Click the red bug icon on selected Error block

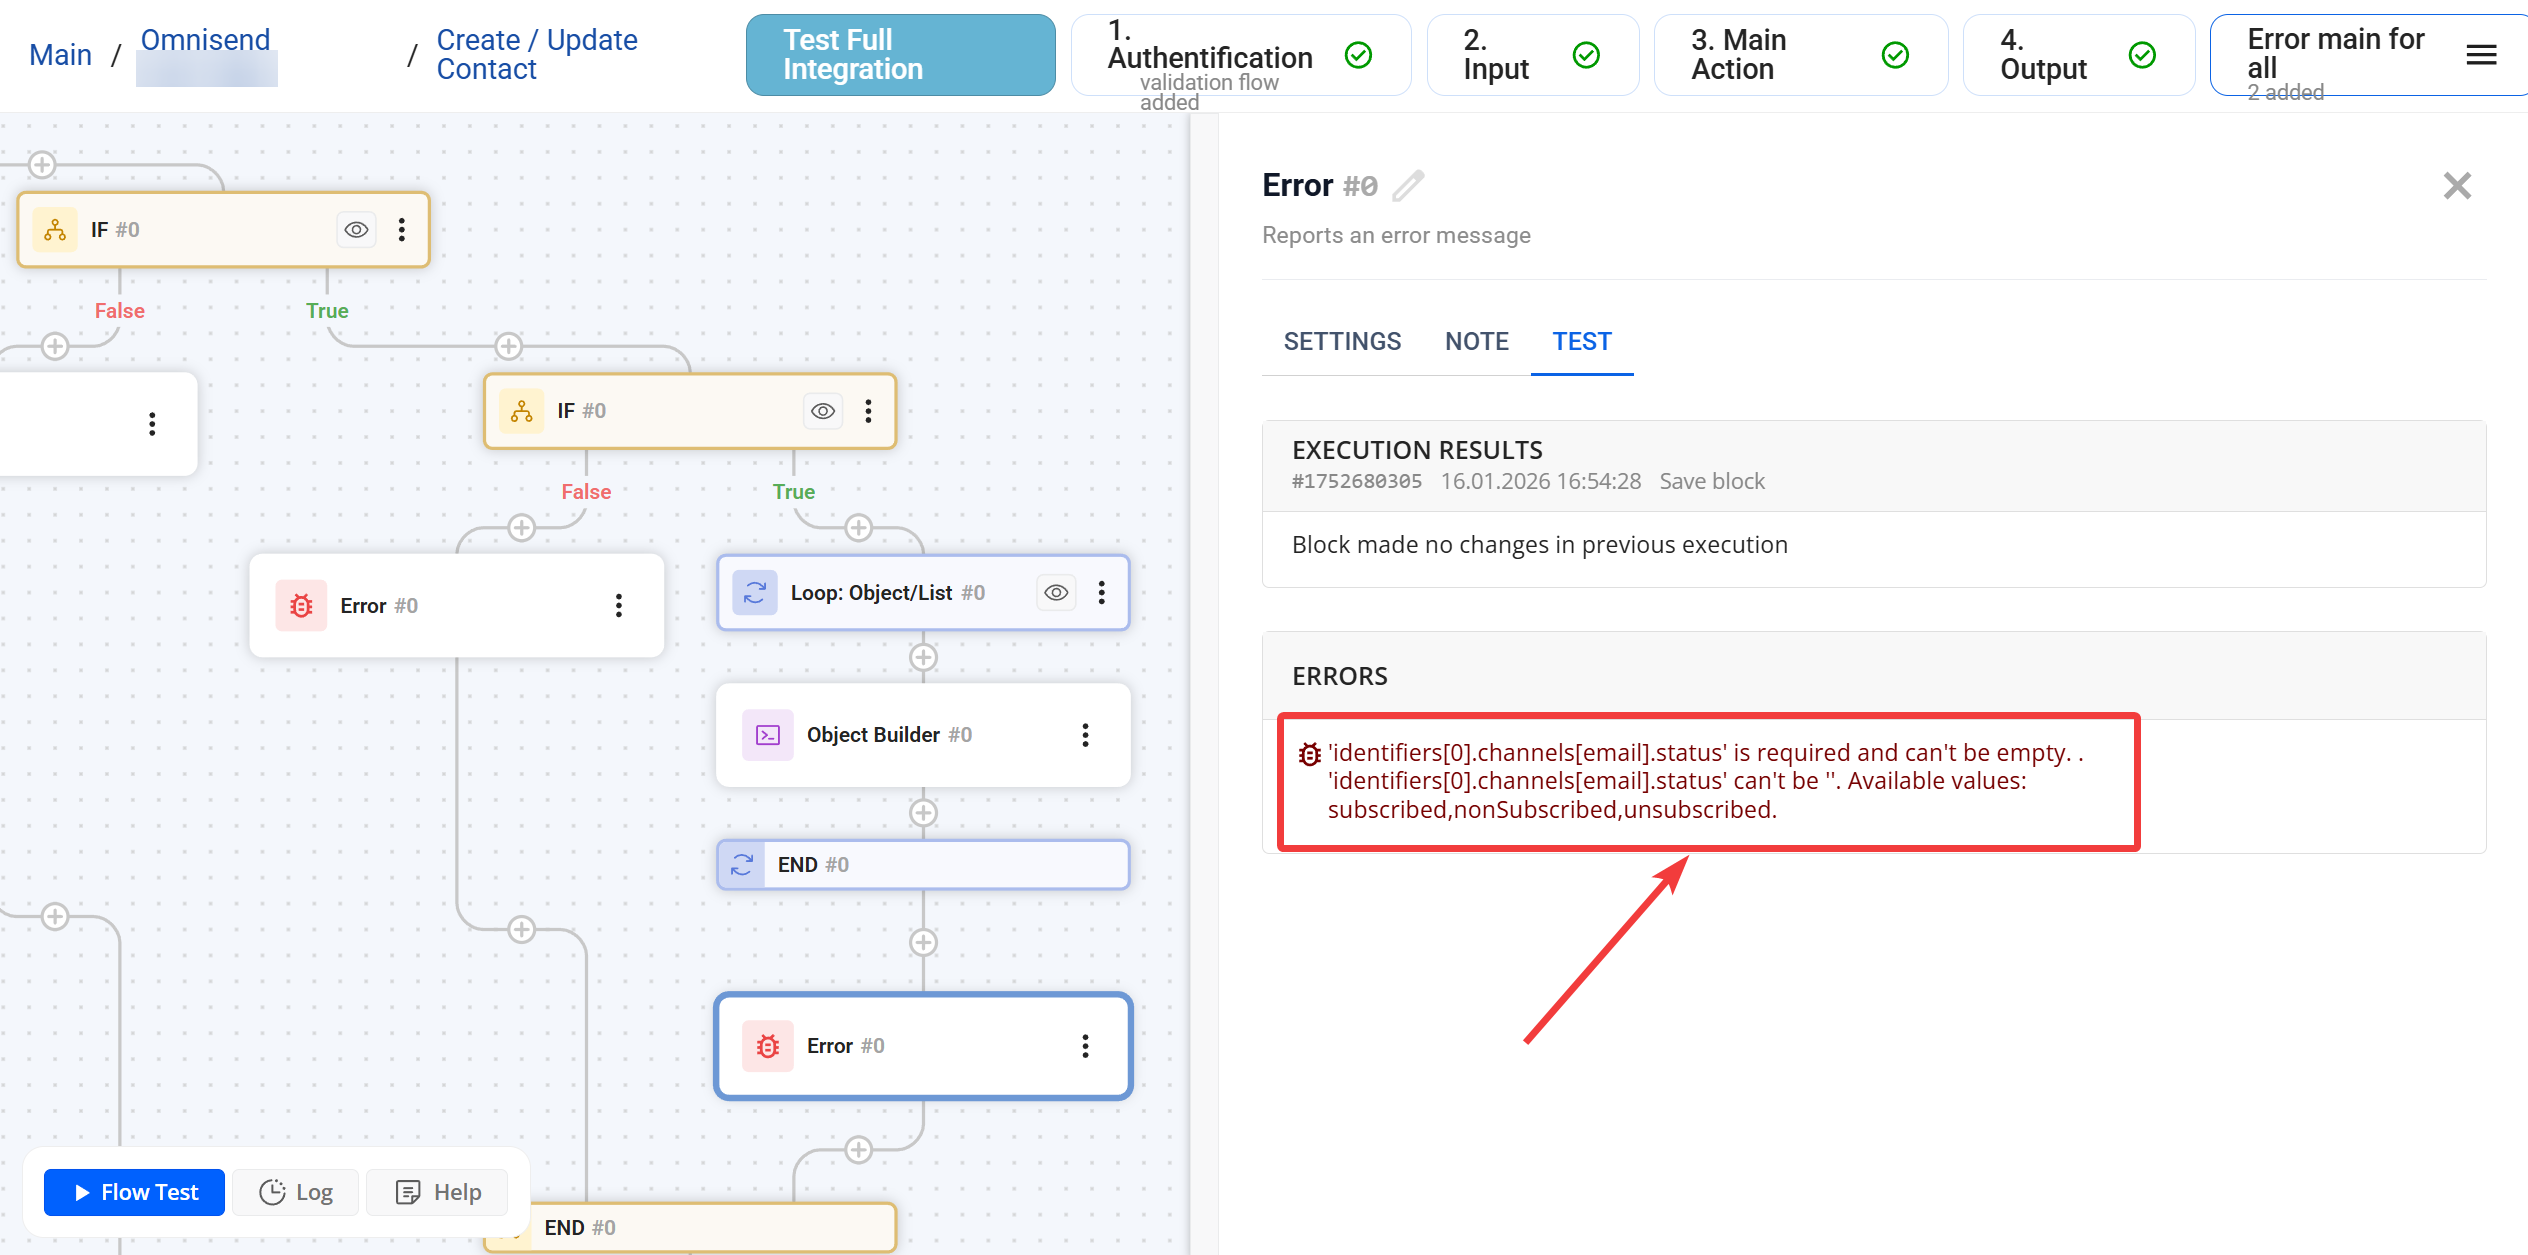coord(767,1046)
